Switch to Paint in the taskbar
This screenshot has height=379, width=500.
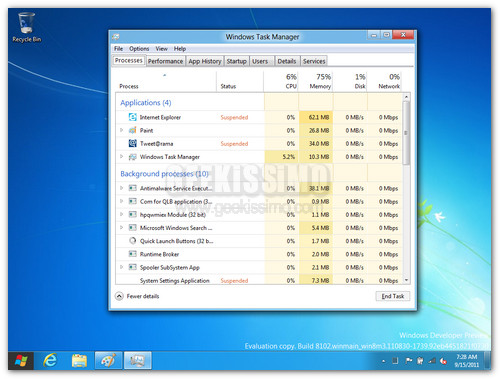click(x=108, y=360)
